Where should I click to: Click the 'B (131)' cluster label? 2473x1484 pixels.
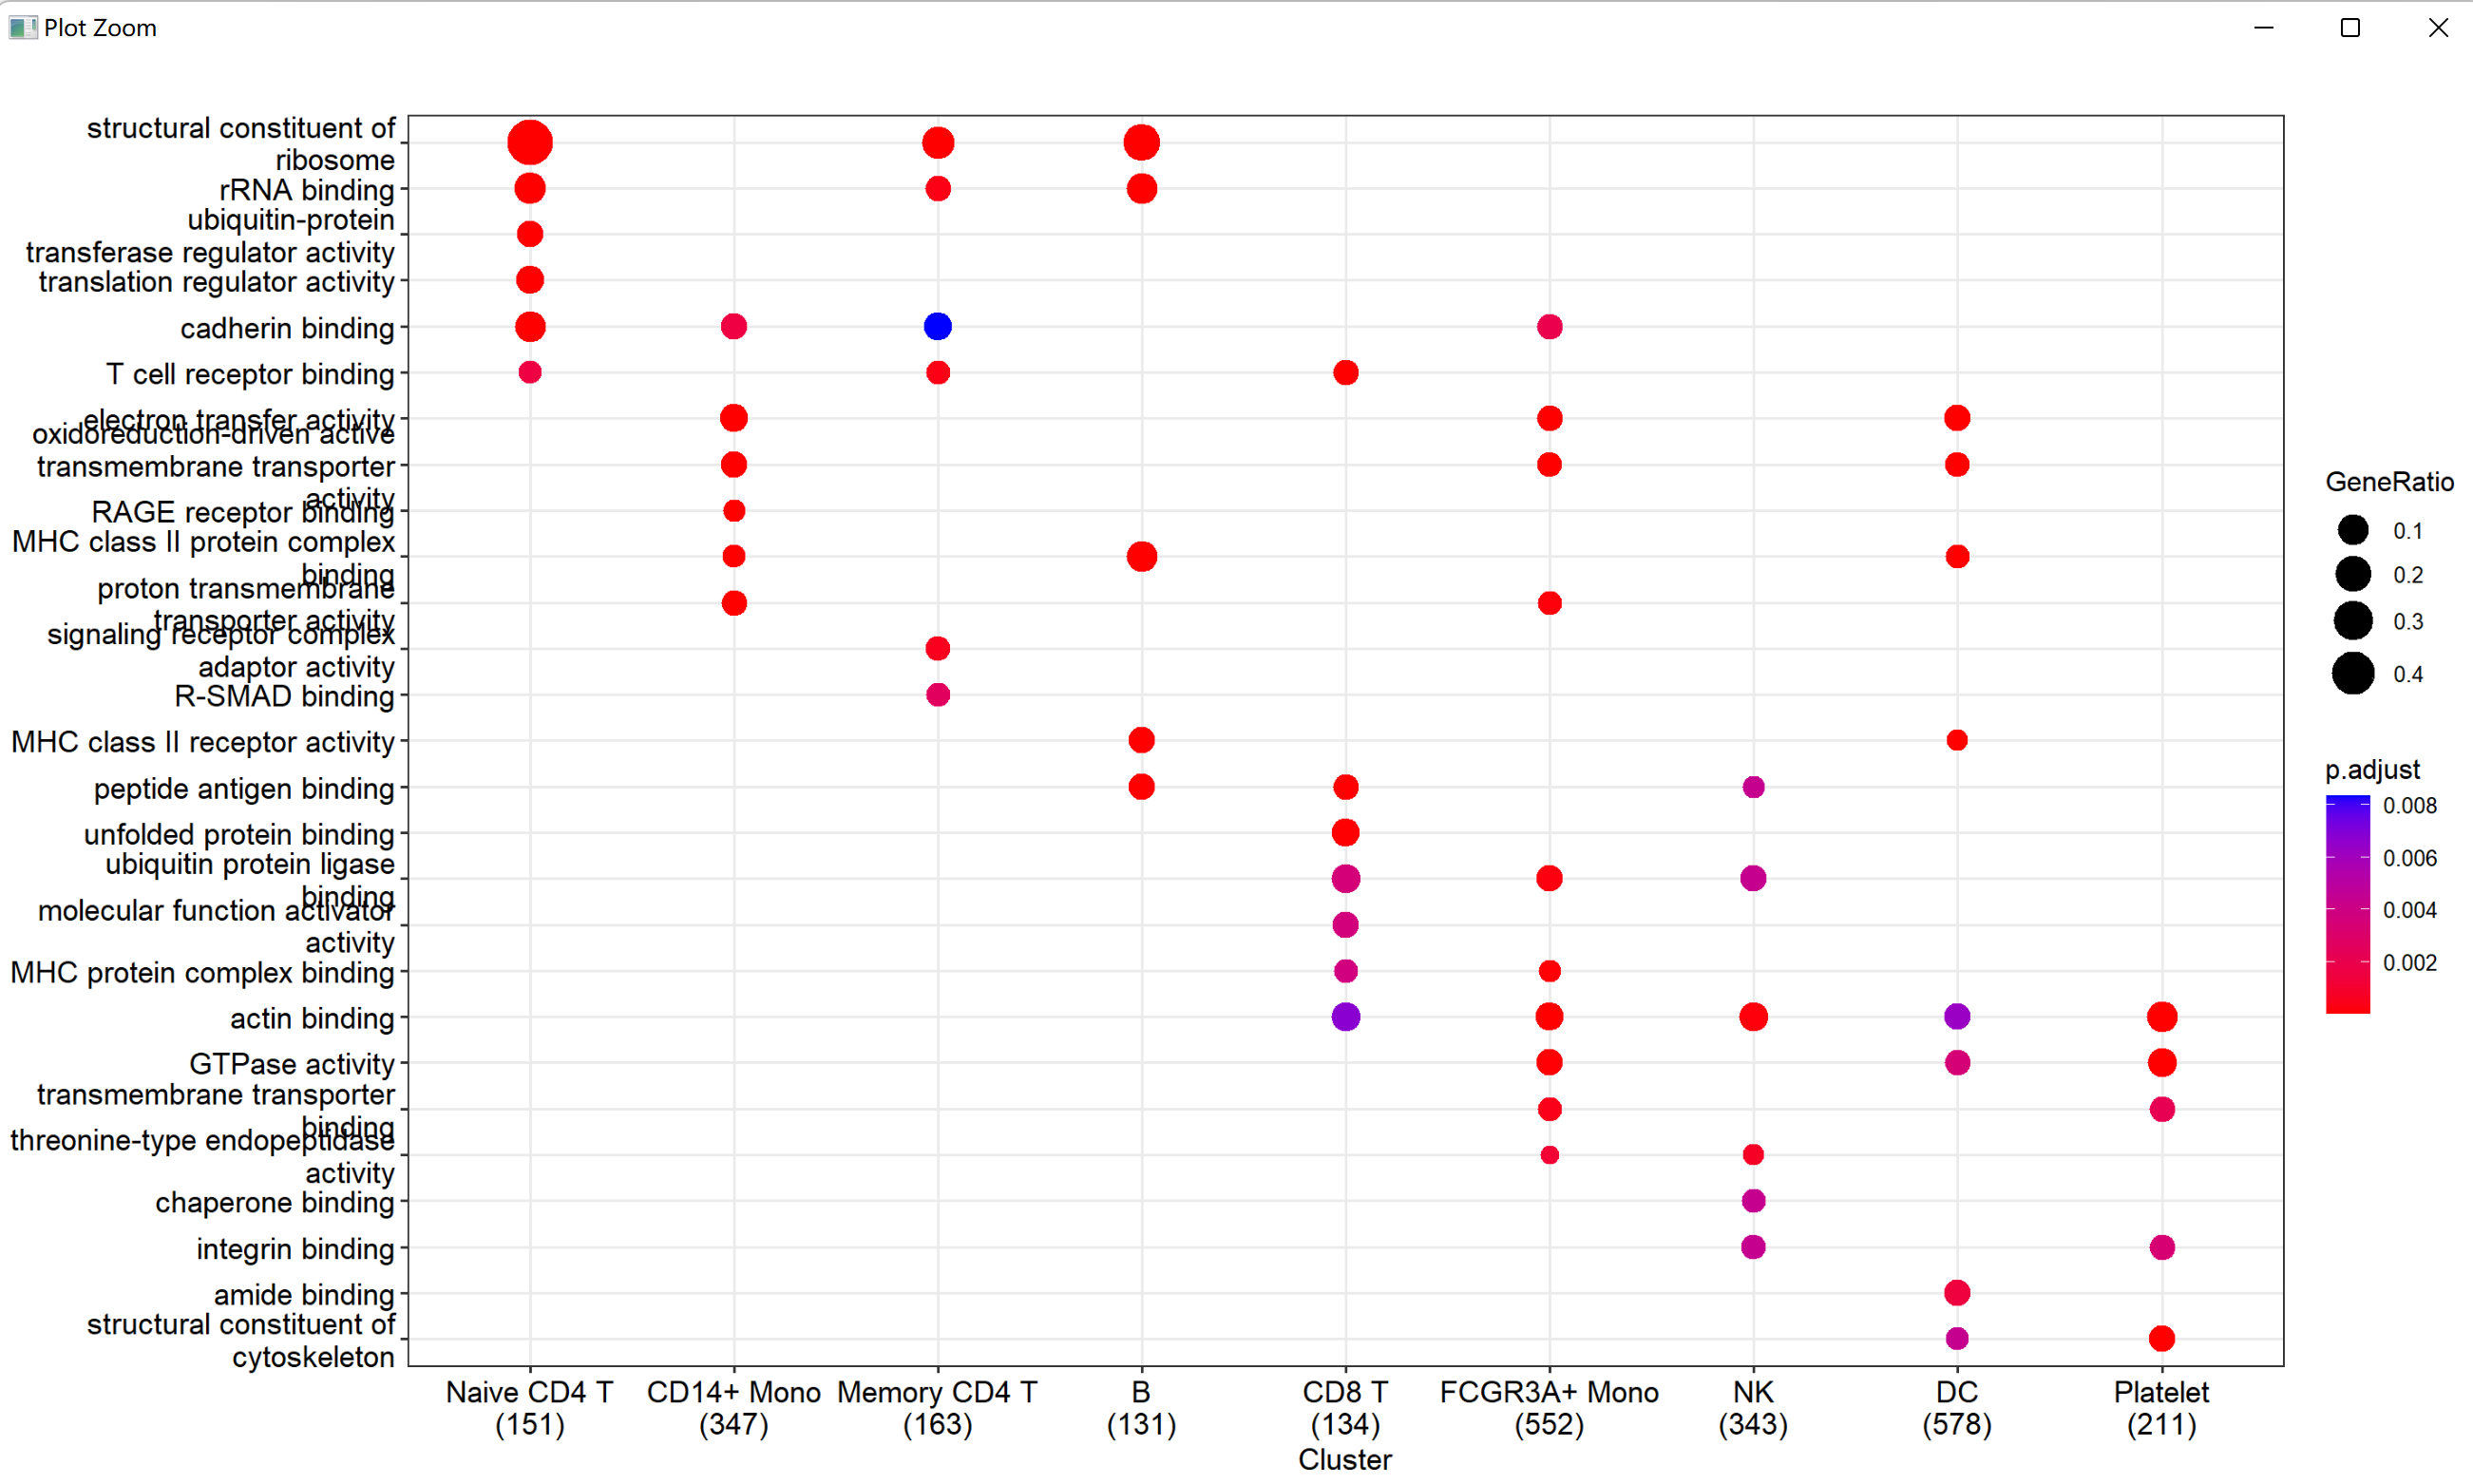tap(1141, 1408)
